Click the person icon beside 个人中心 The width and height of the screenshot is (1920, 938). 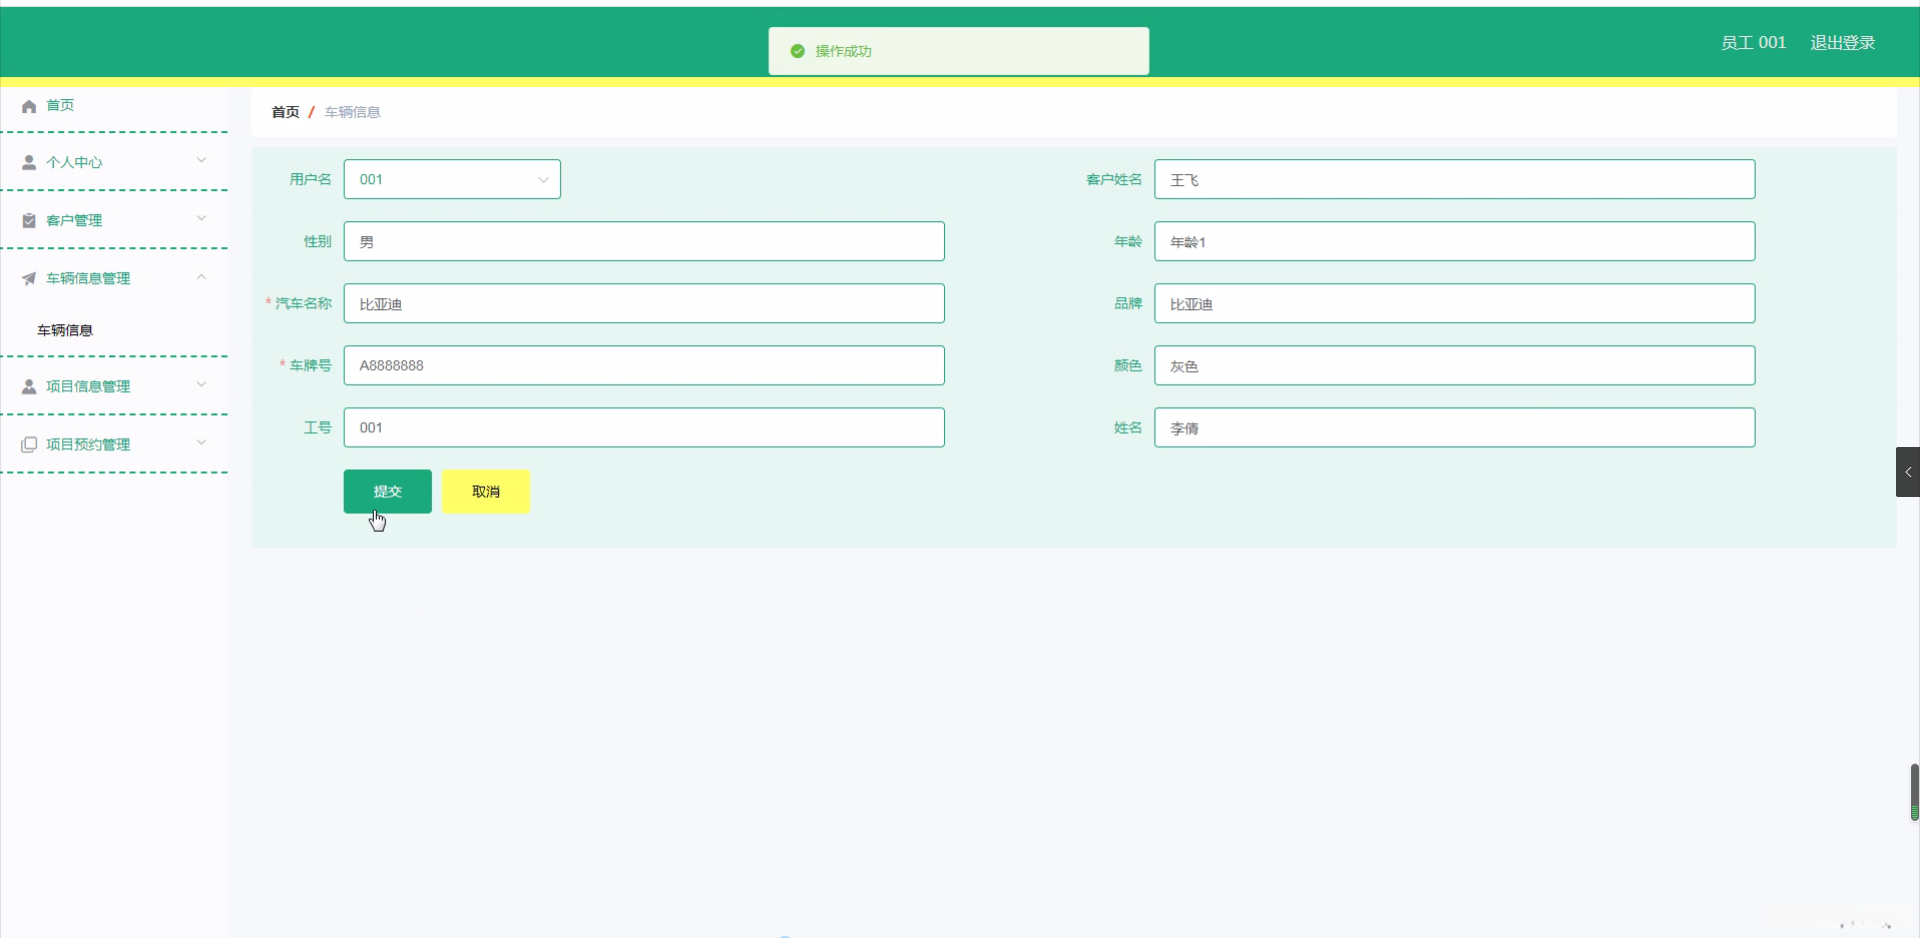click(29, 162)
